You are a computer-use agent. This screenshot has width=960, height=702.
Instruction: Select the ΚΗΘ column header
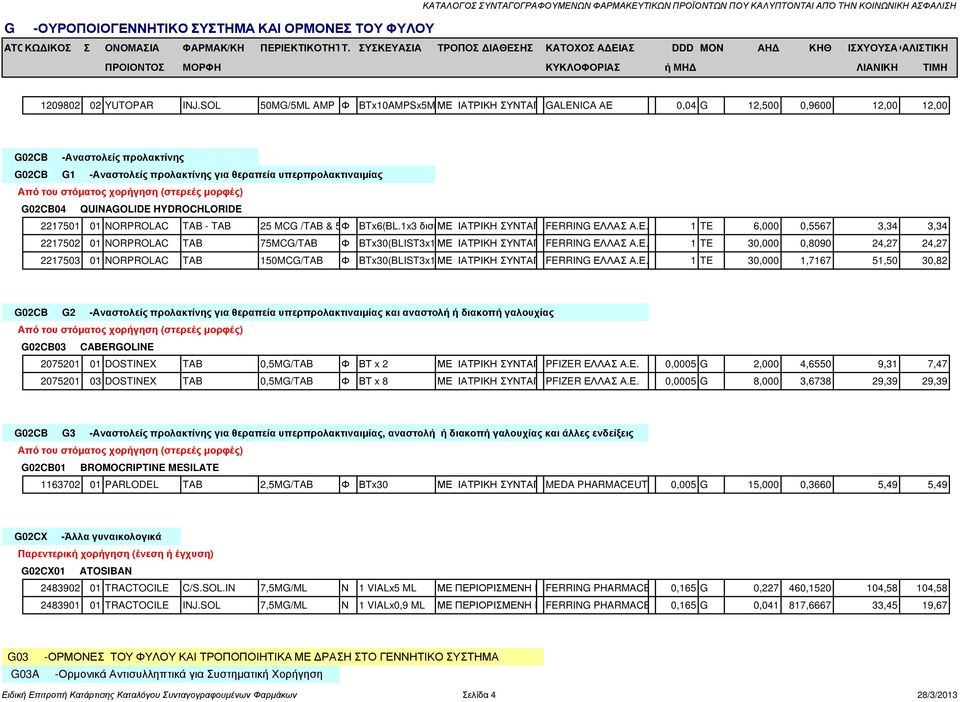pos(820,48)
